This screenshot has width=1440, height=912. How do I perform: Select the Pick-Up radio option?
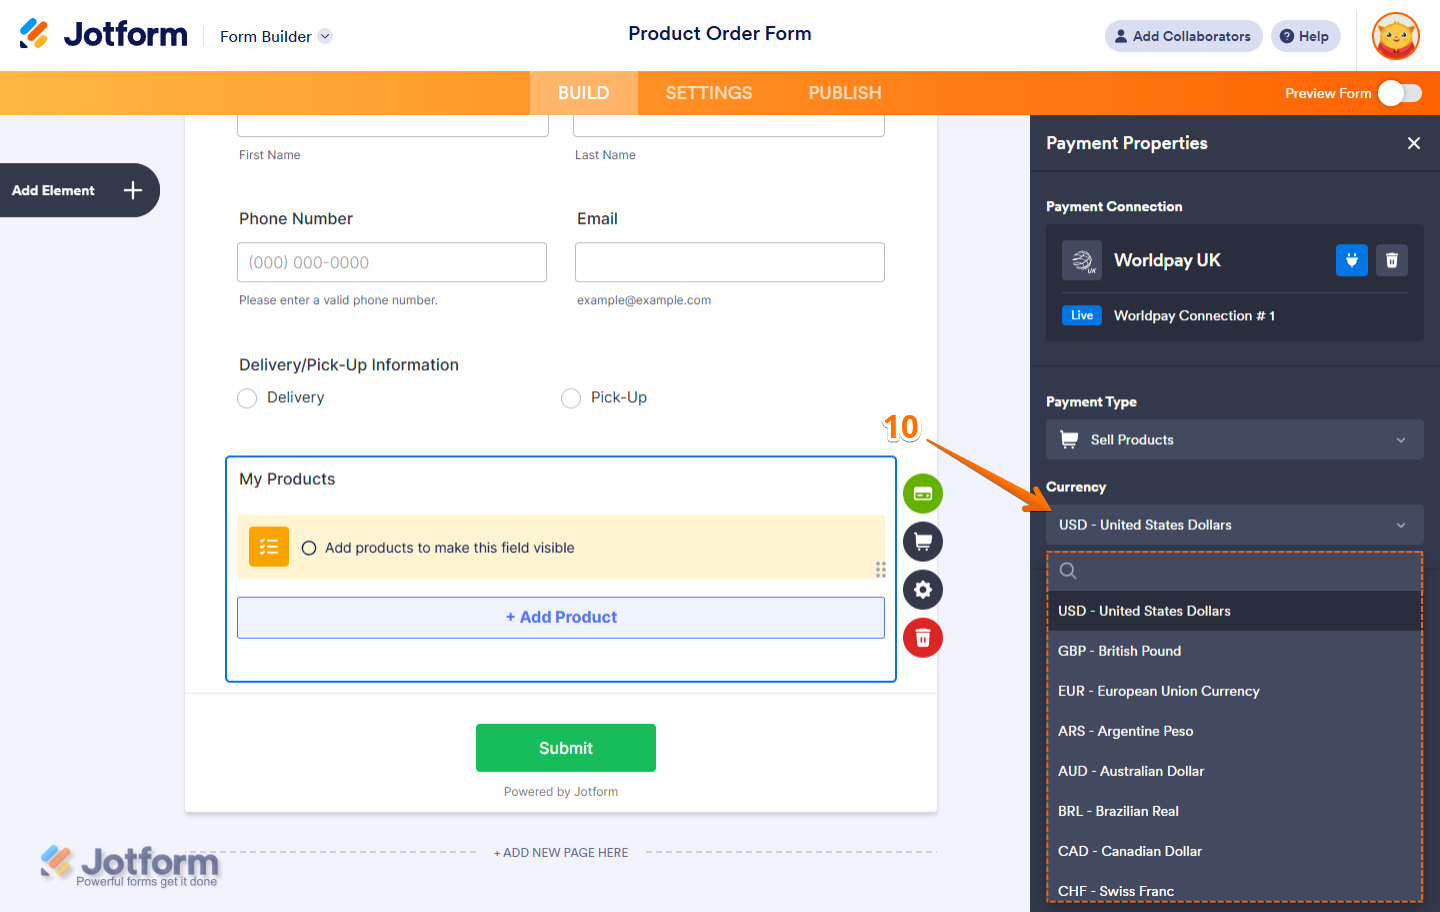571,398
